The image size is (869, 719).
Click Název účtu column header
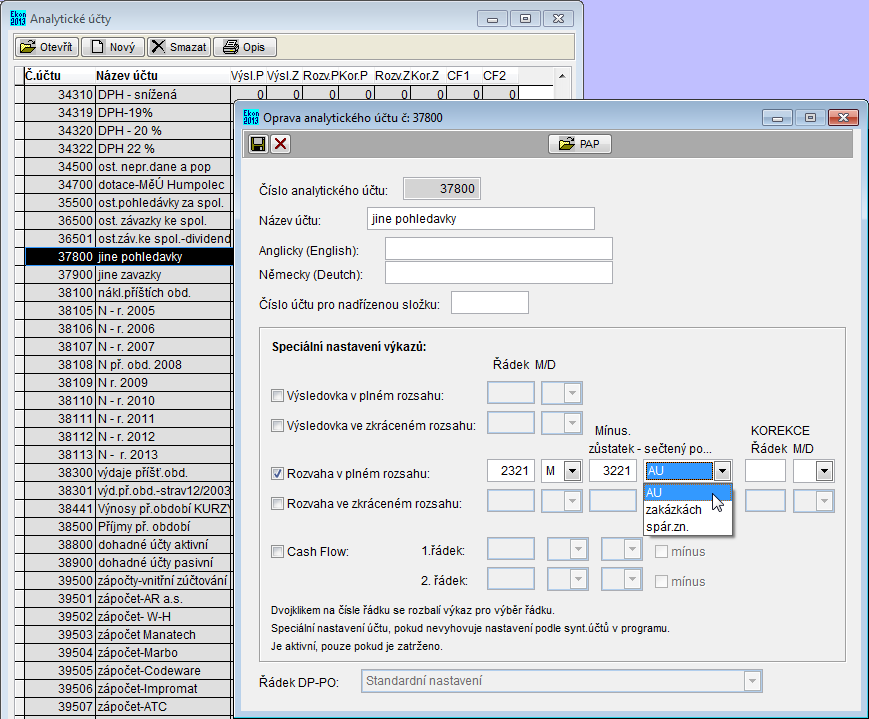(x=162, y=76)
